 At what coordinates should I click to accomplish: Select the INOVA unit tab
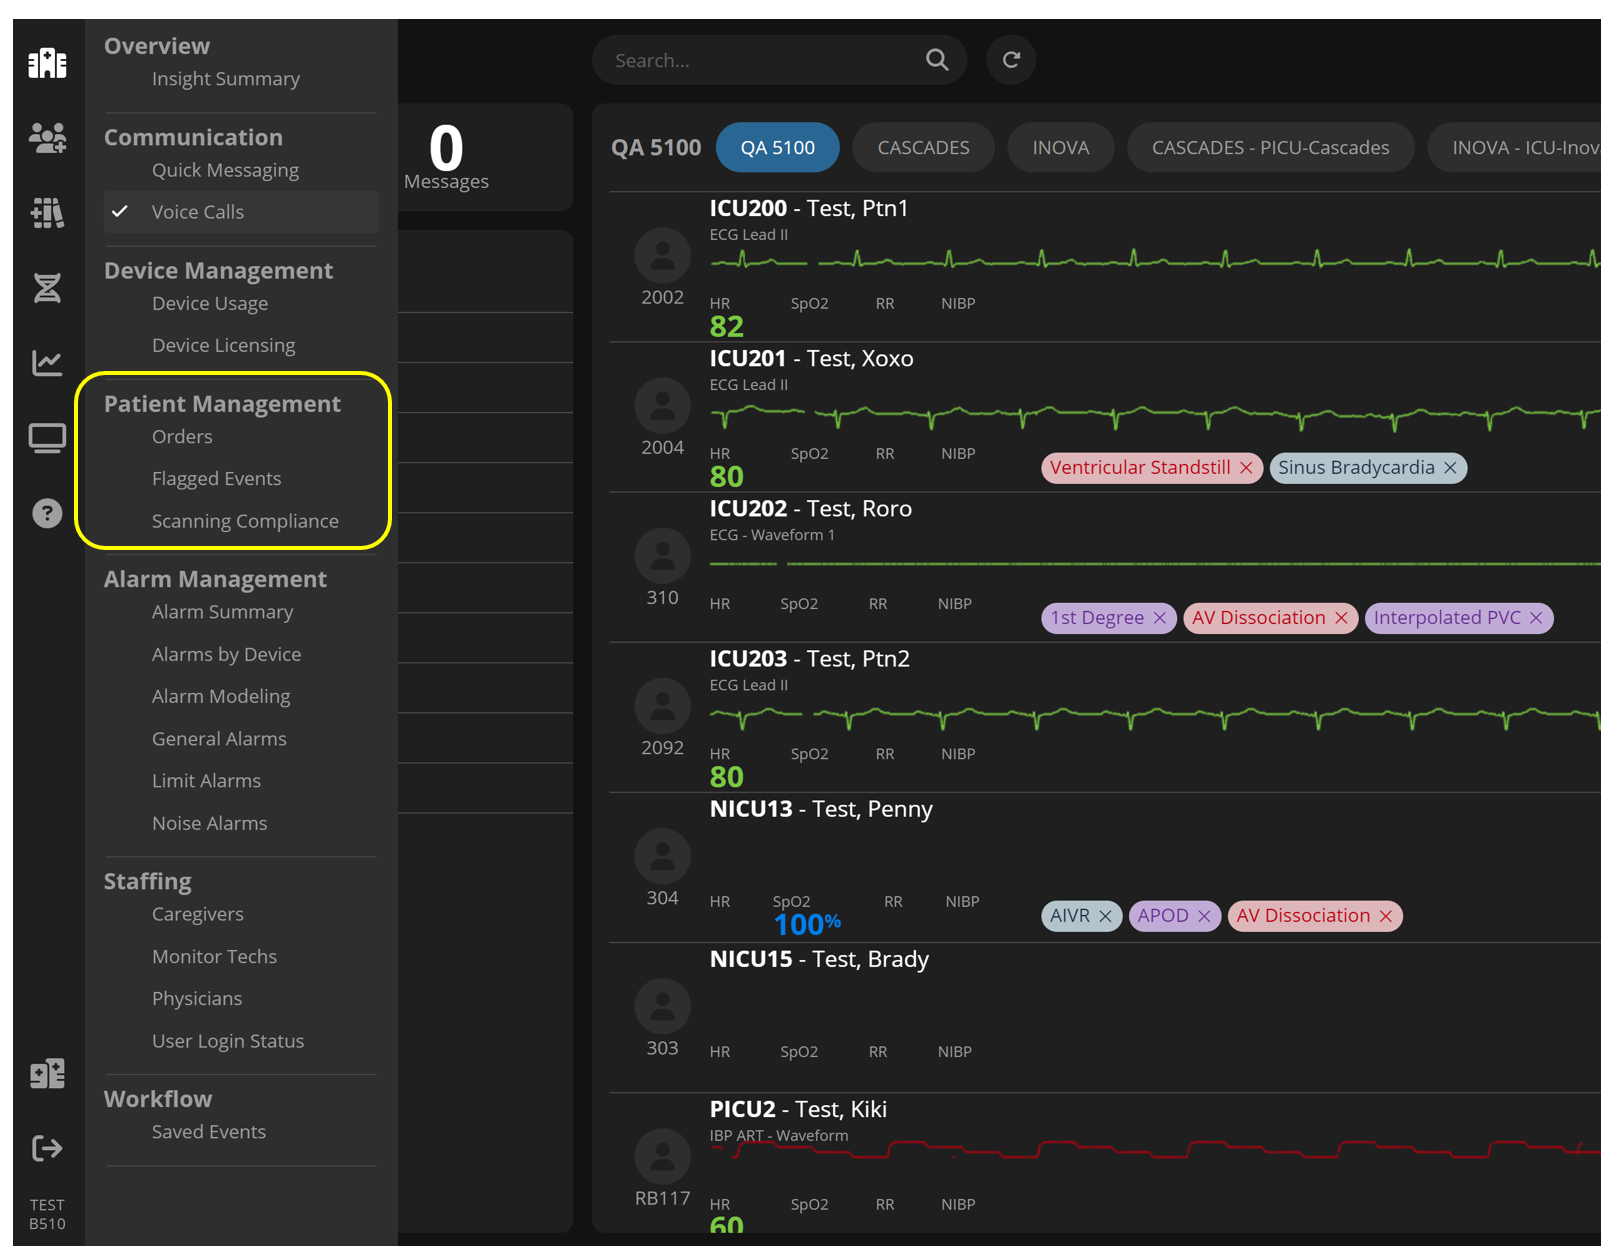tap(1060, 148)
